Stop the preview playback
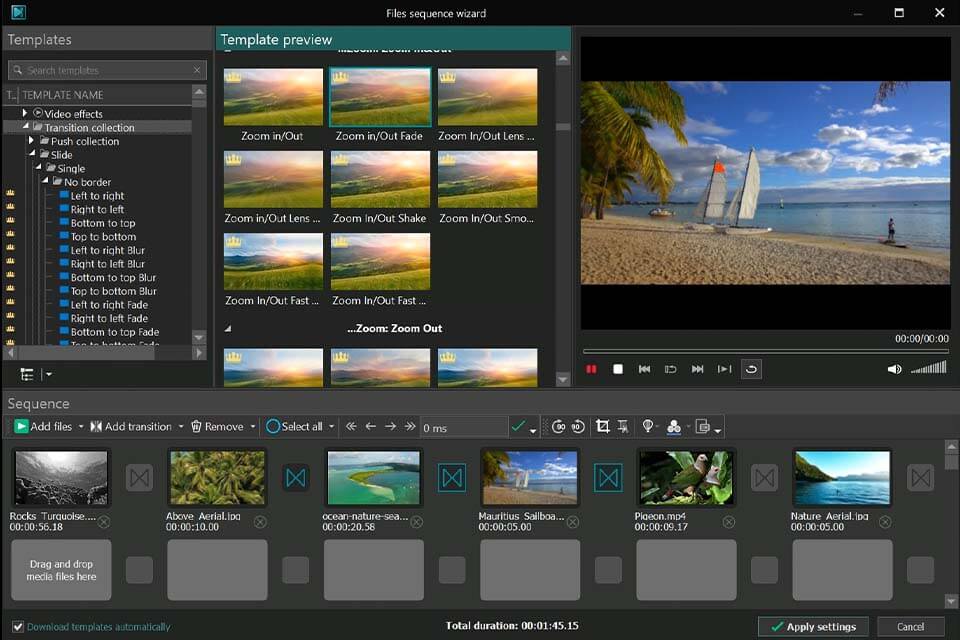Image resolution: width=960 pixels, height=640 pixels. point(618,369)
